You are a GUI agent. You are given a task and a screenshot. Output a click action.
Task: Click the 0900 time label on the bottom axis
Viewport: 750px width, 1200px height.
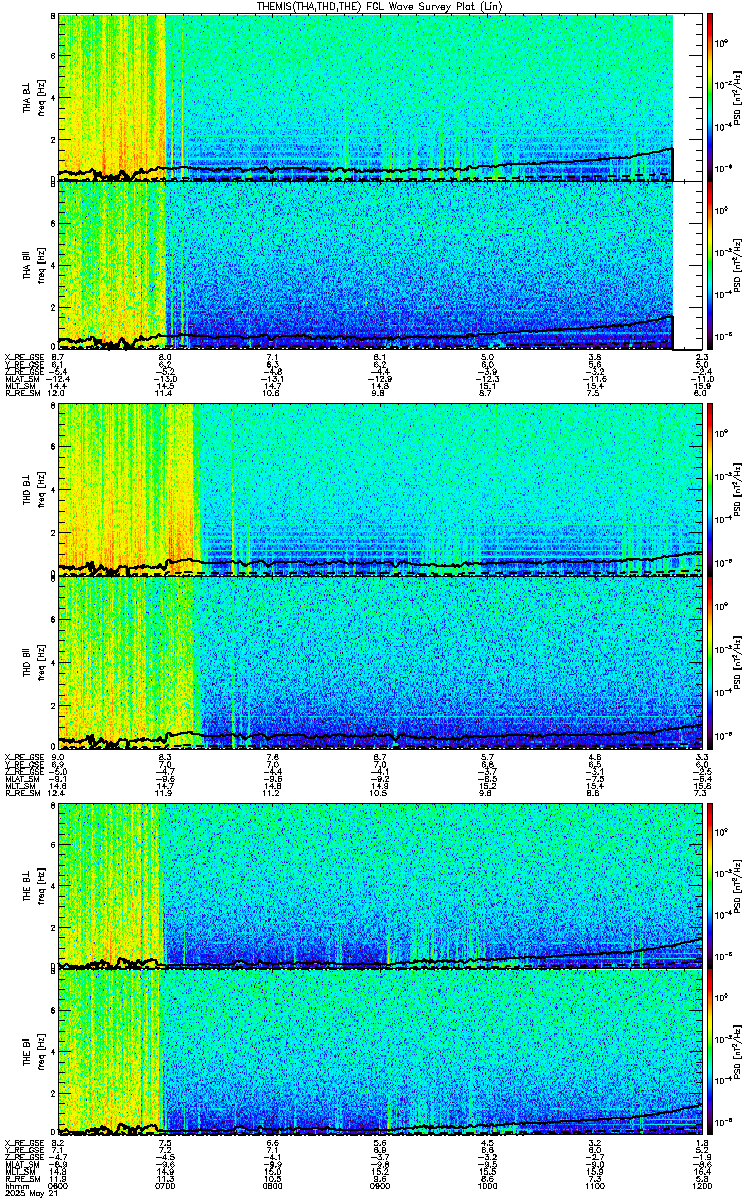[x=380, y=1185]
